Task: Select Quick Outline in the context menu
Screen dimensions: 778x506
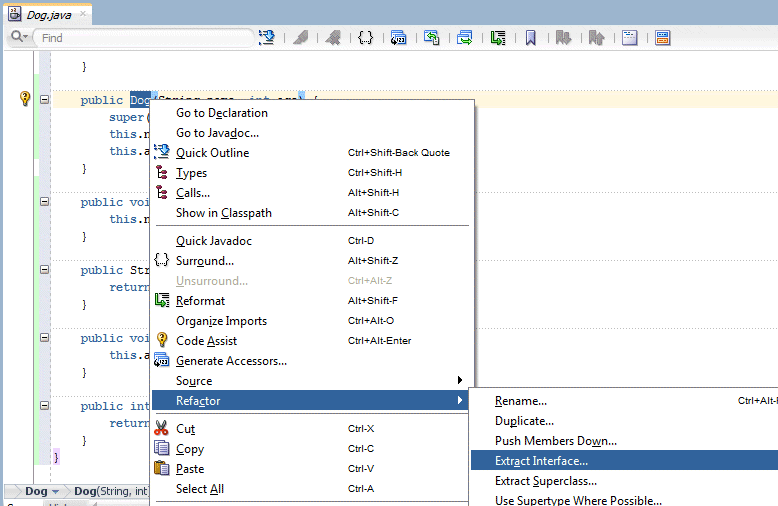Action: [x=313, y=153]
